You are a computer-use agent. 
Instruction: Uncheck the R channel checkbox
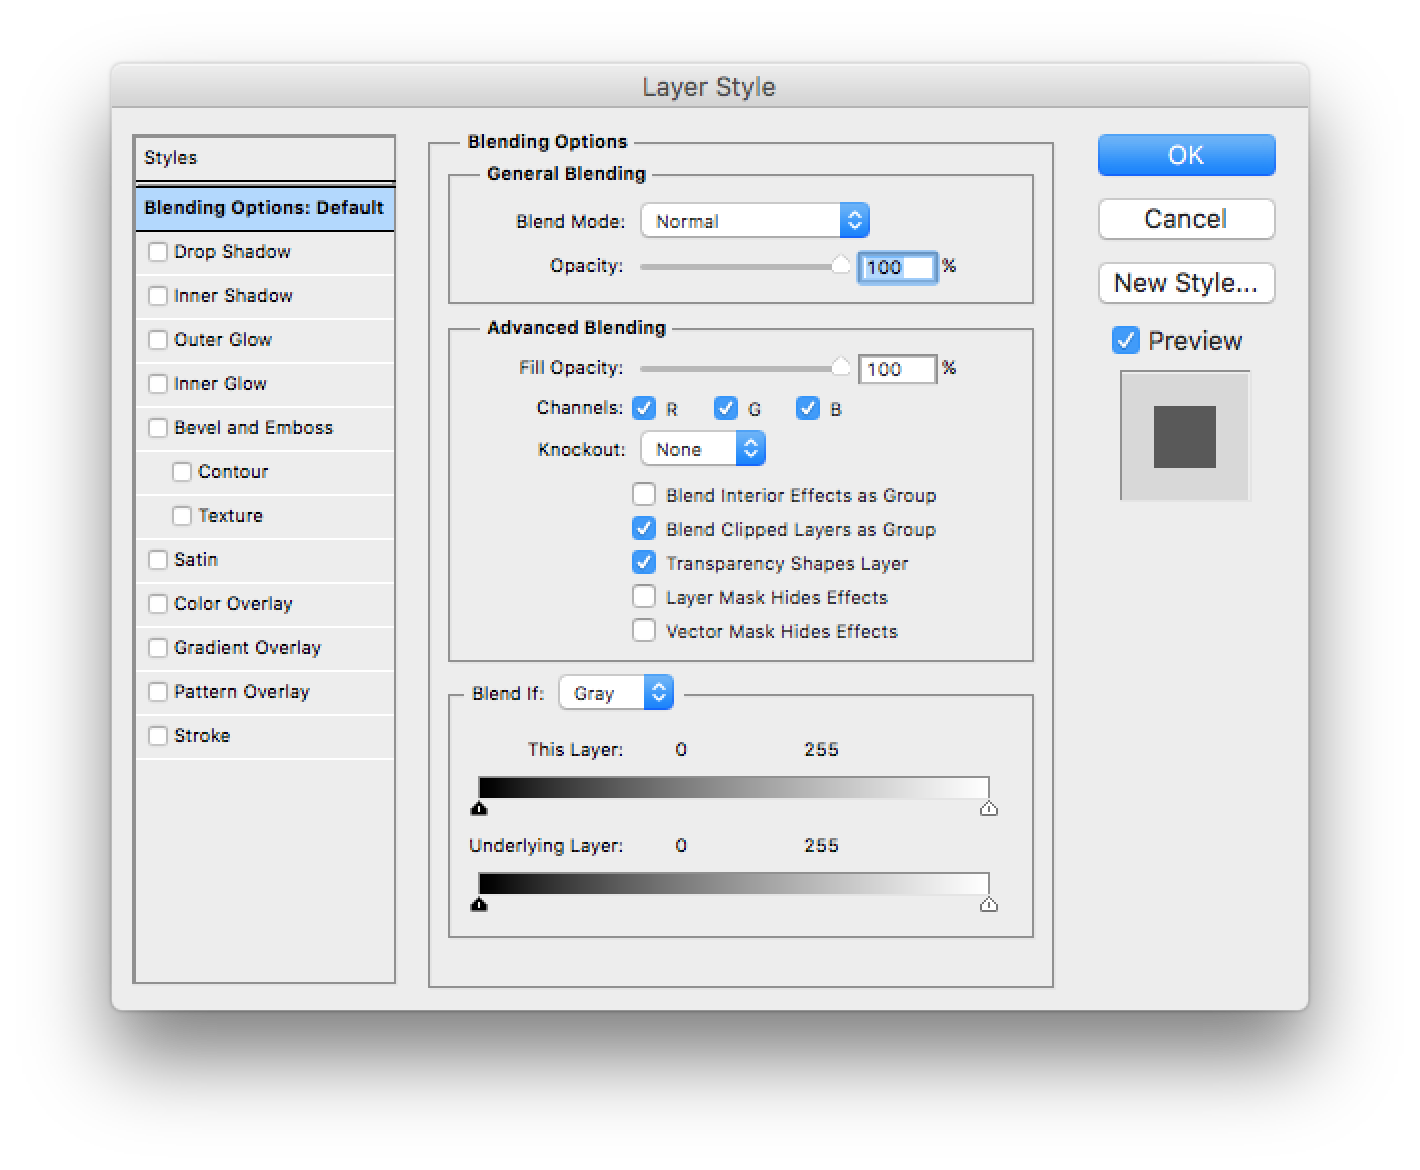tap(644, 408)
